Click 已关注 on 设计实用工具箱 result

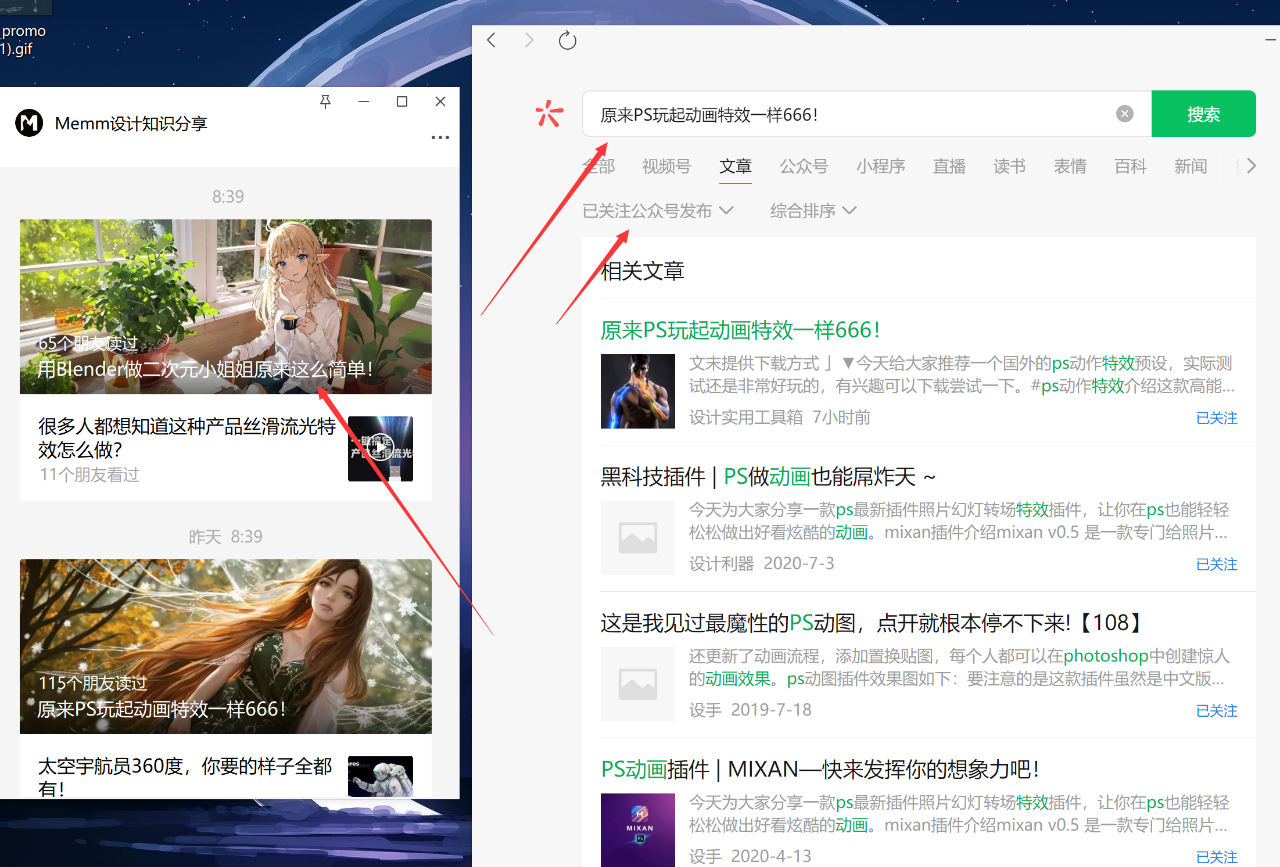click(x=1217, y=419)
